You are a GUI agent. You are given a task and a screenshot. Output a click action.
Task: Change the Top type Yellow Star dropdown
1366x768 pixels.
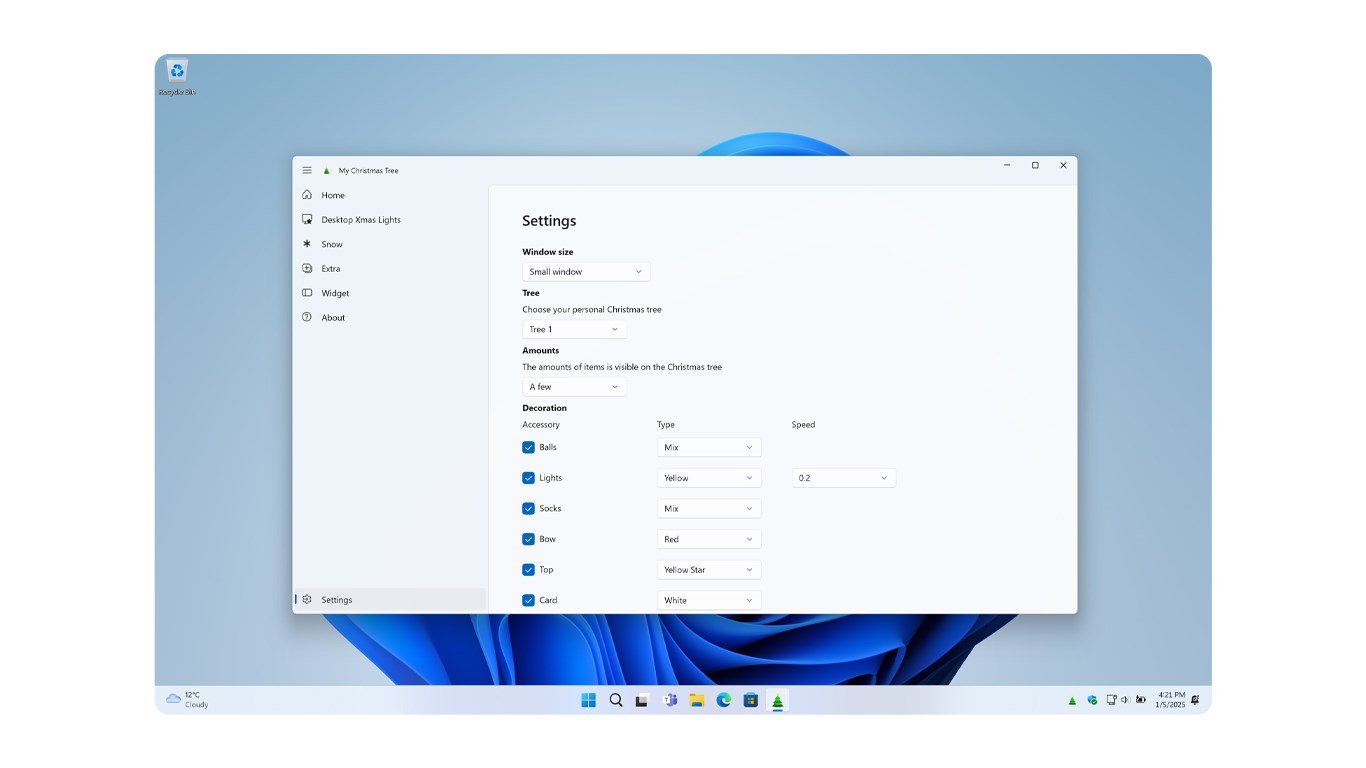click(709, 570)
